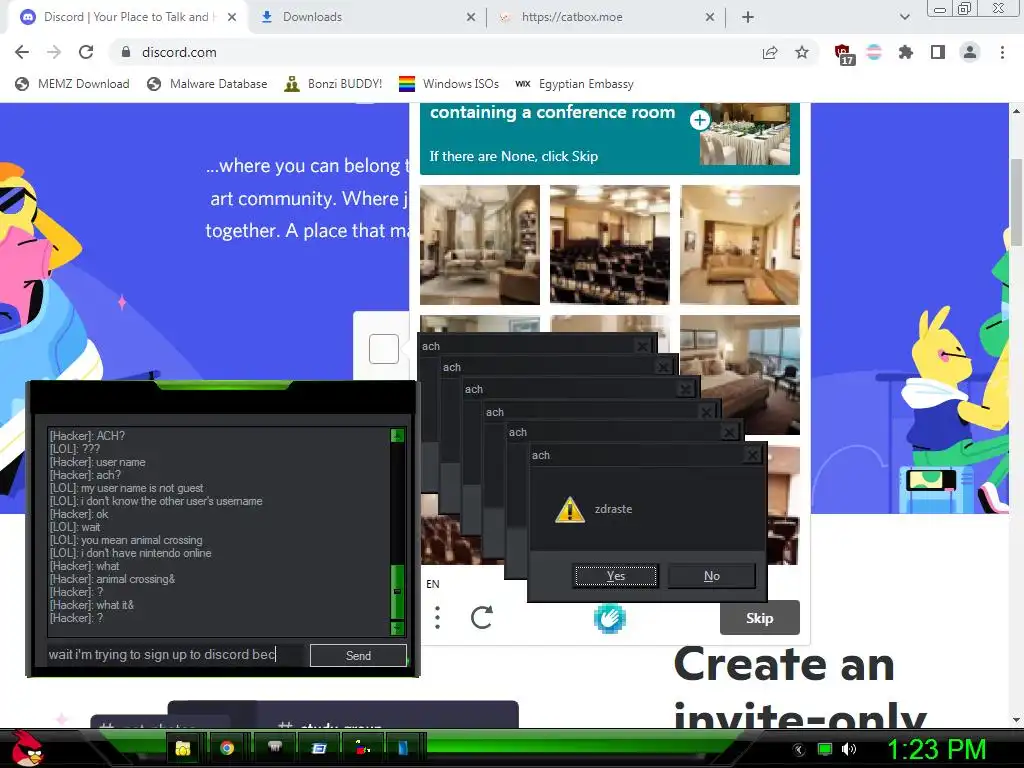
Task: Click the blue window taskbar icon
Action: click(x=319, y=748)
